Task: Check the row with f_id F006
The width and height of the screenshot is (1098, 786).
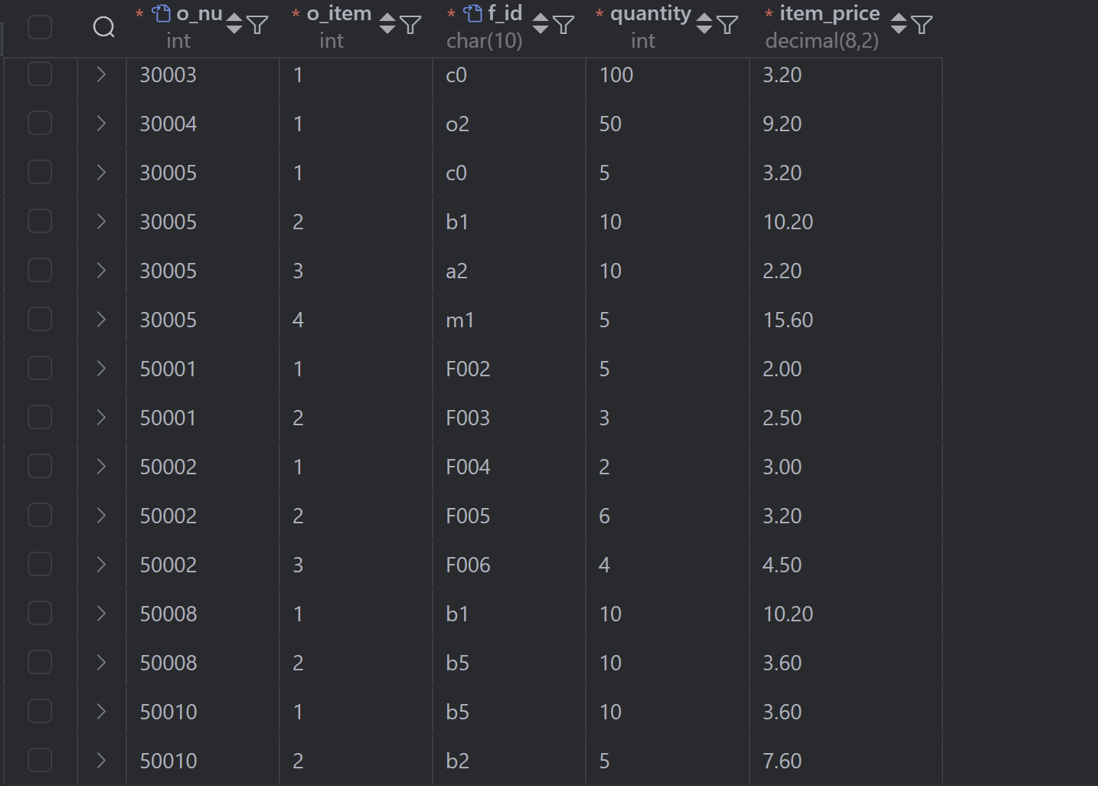Action: (40, 565)
